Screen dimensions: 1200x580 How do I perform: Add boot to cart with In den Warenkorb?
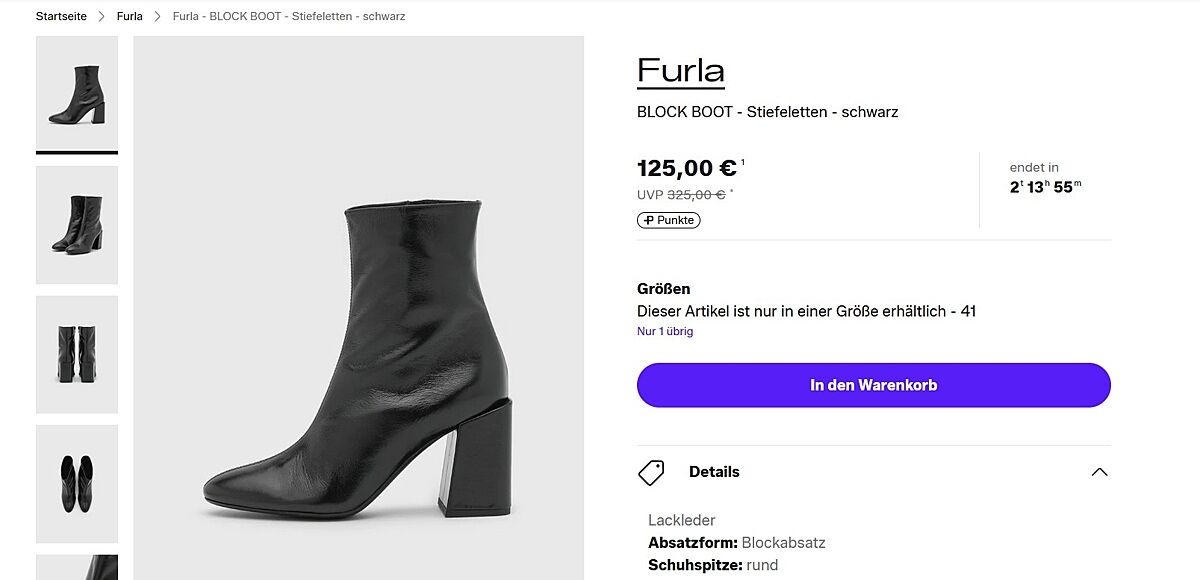[x=873, y=385]
